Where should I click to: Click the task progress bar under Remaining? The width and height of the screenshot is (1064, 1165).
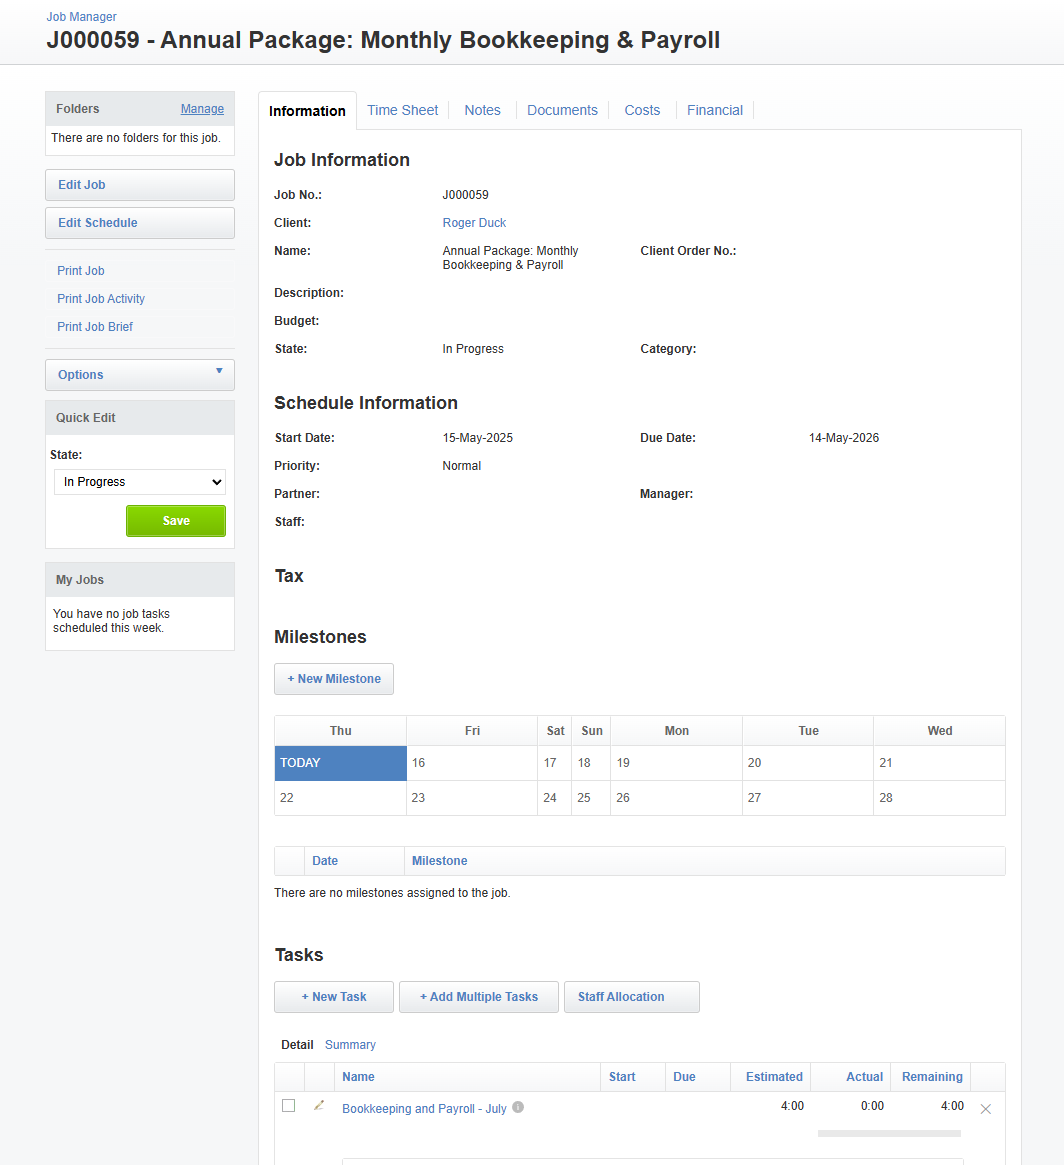click(x=888, y=1134)
